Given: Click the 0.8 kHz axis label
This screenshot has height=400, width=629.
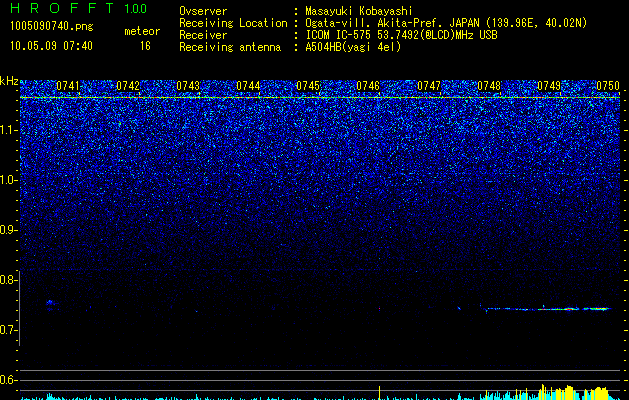Looking at the screenshot, I should coord(9,280).
